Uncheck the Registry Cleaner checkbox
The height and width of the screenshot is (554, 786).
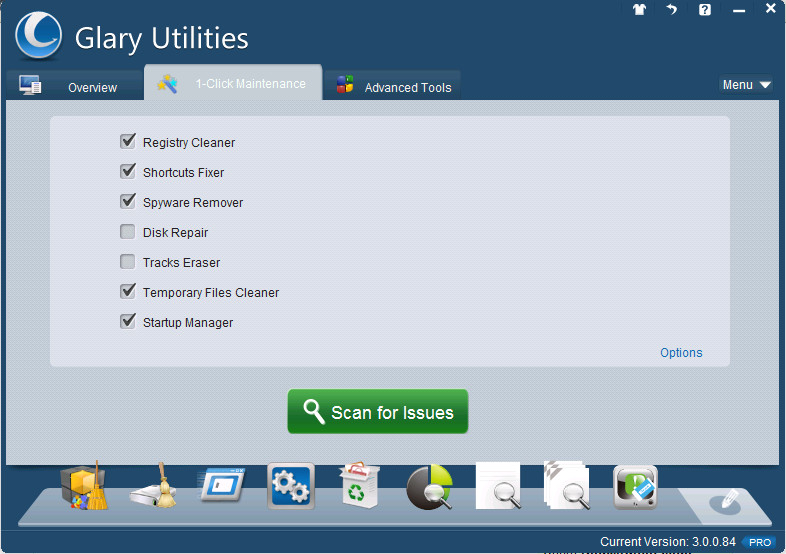pos(128,142)
